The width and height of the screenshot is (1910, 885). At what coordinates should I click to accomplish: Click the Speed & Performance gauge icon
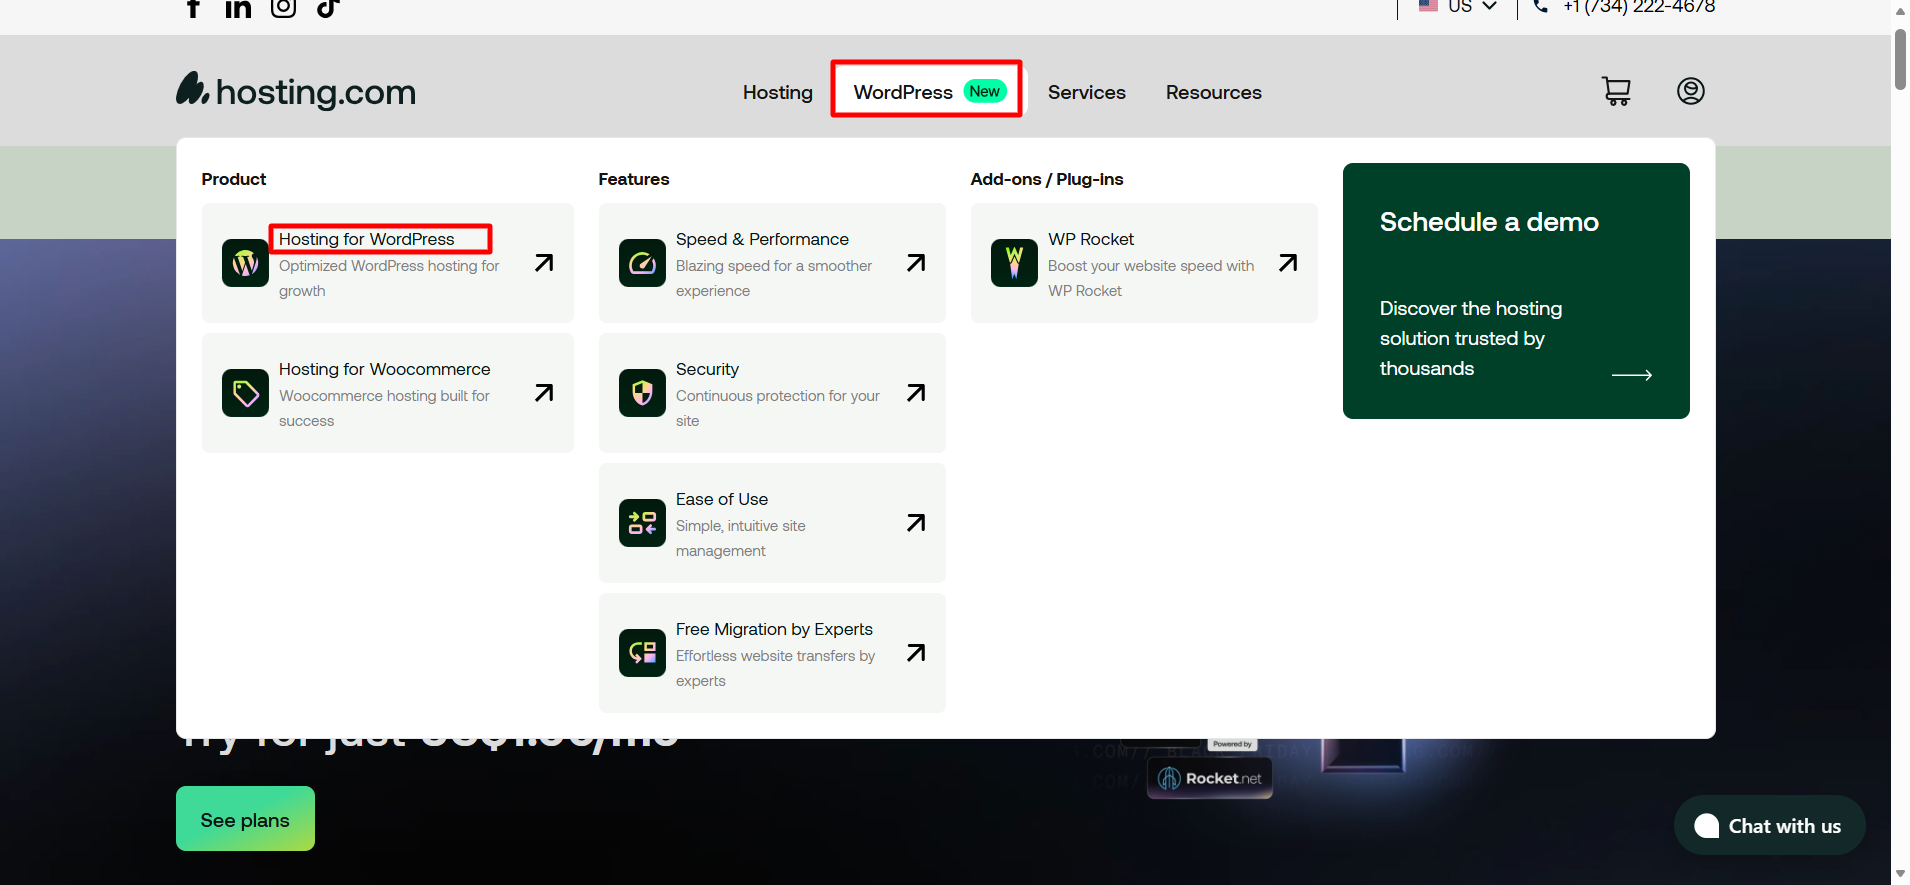(642, 263)
